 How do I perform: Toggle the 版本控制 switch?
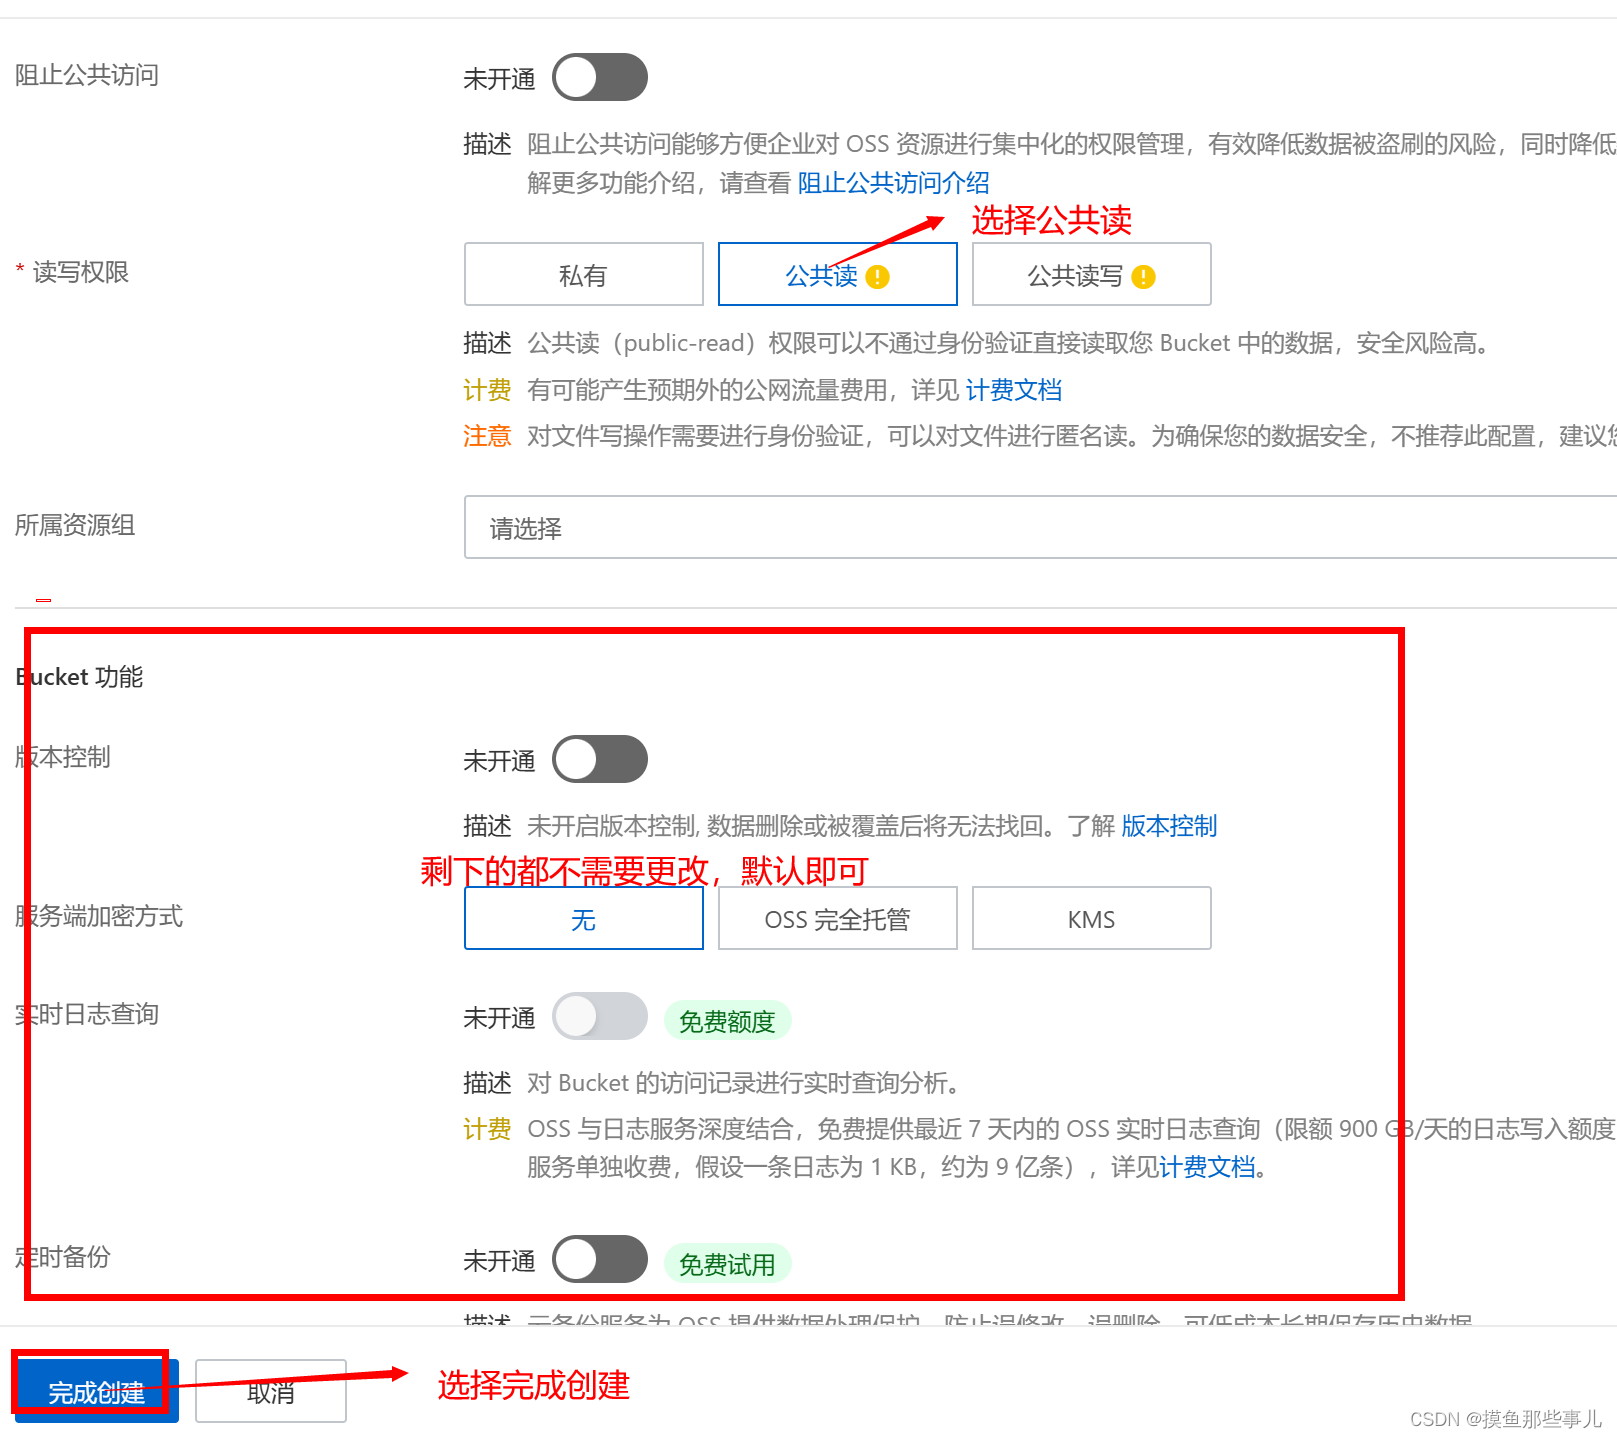pos(600,759)
